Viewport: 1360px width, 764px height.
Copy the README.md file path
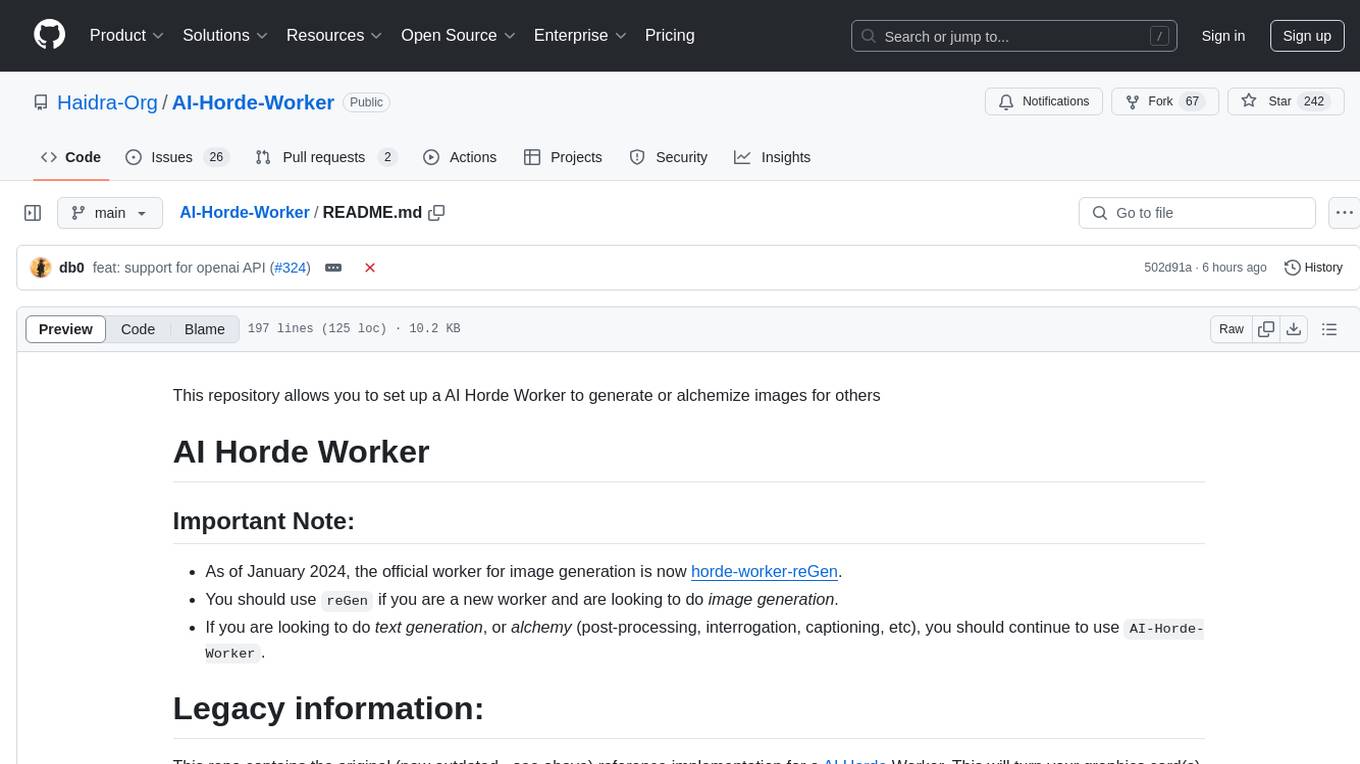tap(436, 213)
